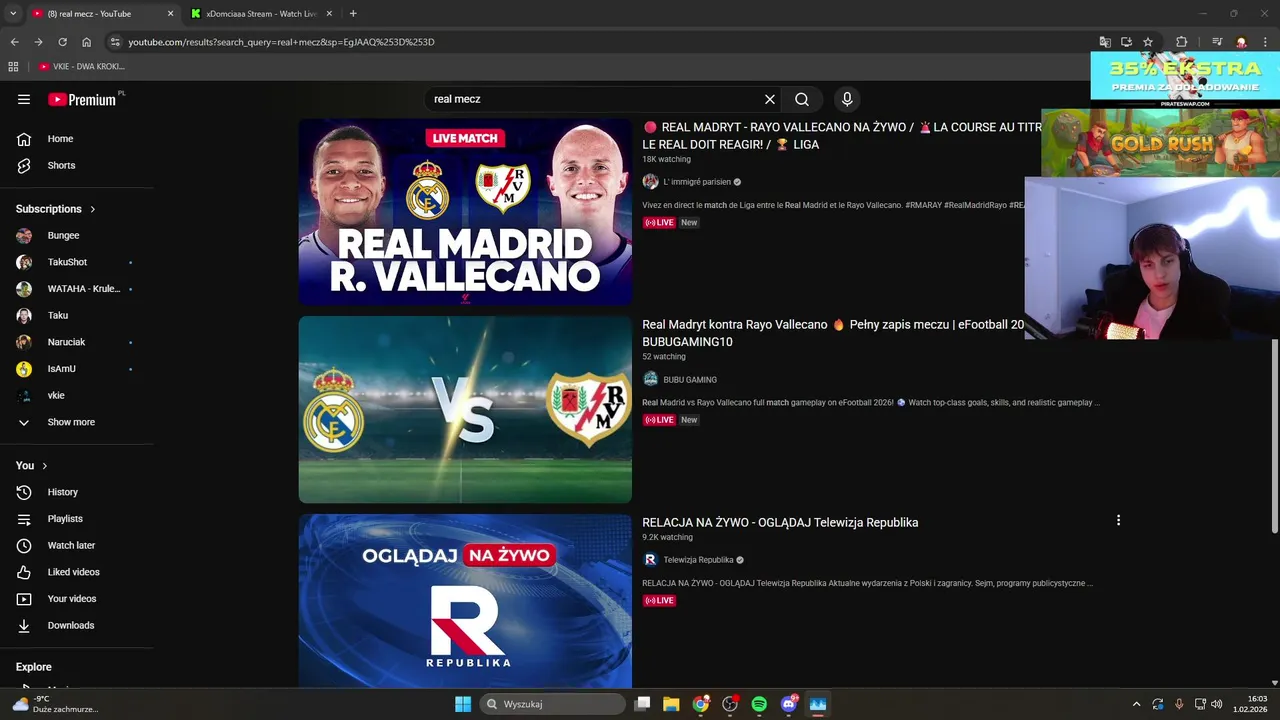Viewport: 1280px width, 720px height.
Task: Open Chrome three-dot menu
Action: [x=1265, y=42]
